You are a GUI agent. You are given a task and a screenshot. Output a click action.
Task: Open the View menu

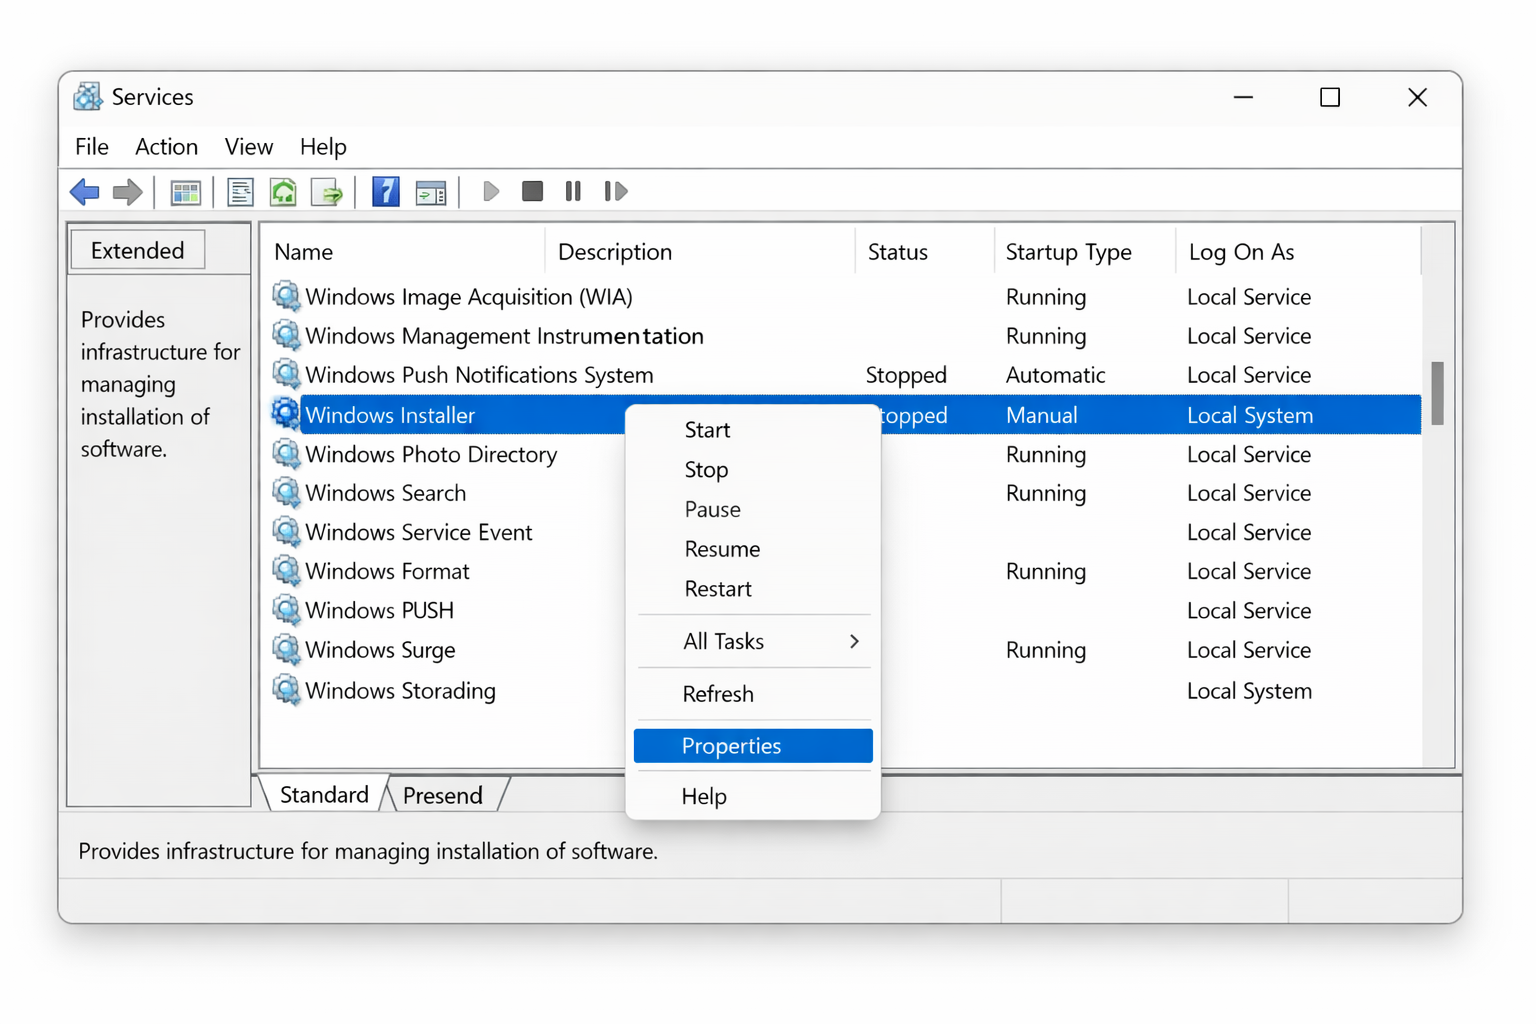tap(249, 147)
